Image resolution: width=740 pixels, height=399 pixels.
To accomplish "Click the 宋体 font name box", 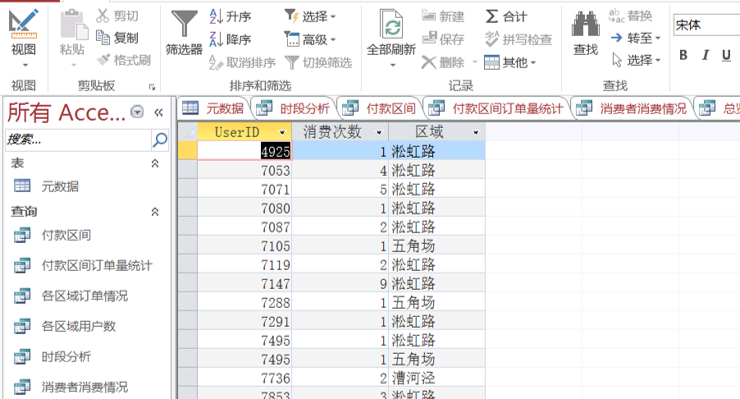I will (x=706, y=25).
